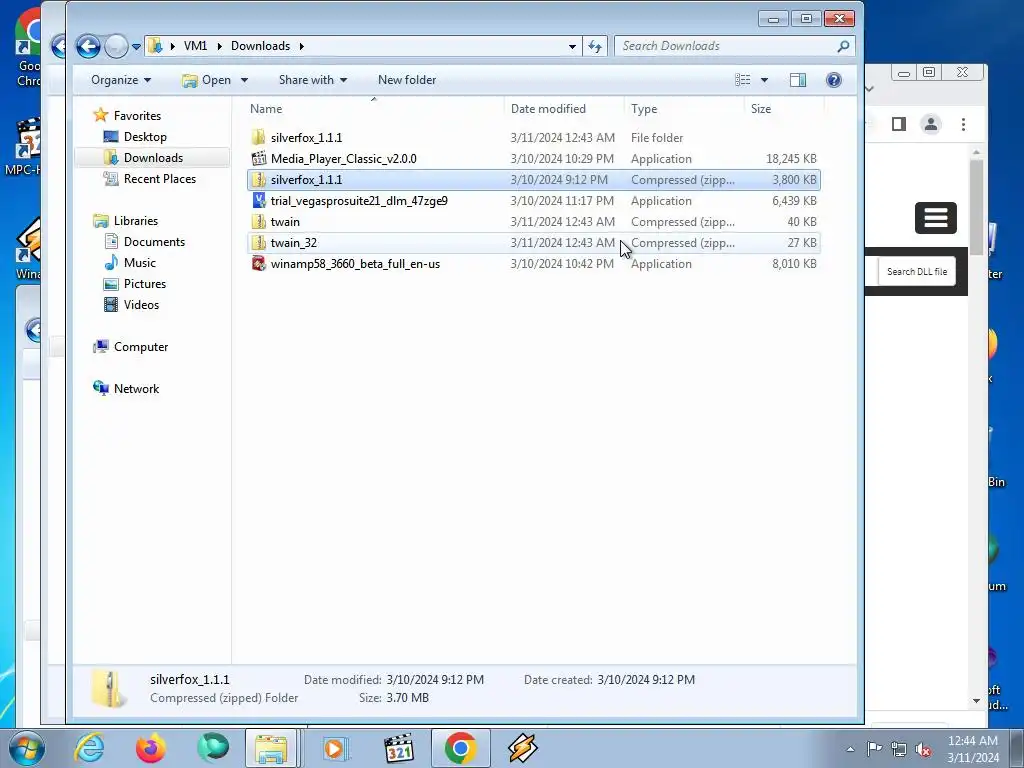Select Computer in the navigation pane
Screen dimensions: 1024x768
pos(140,347)
